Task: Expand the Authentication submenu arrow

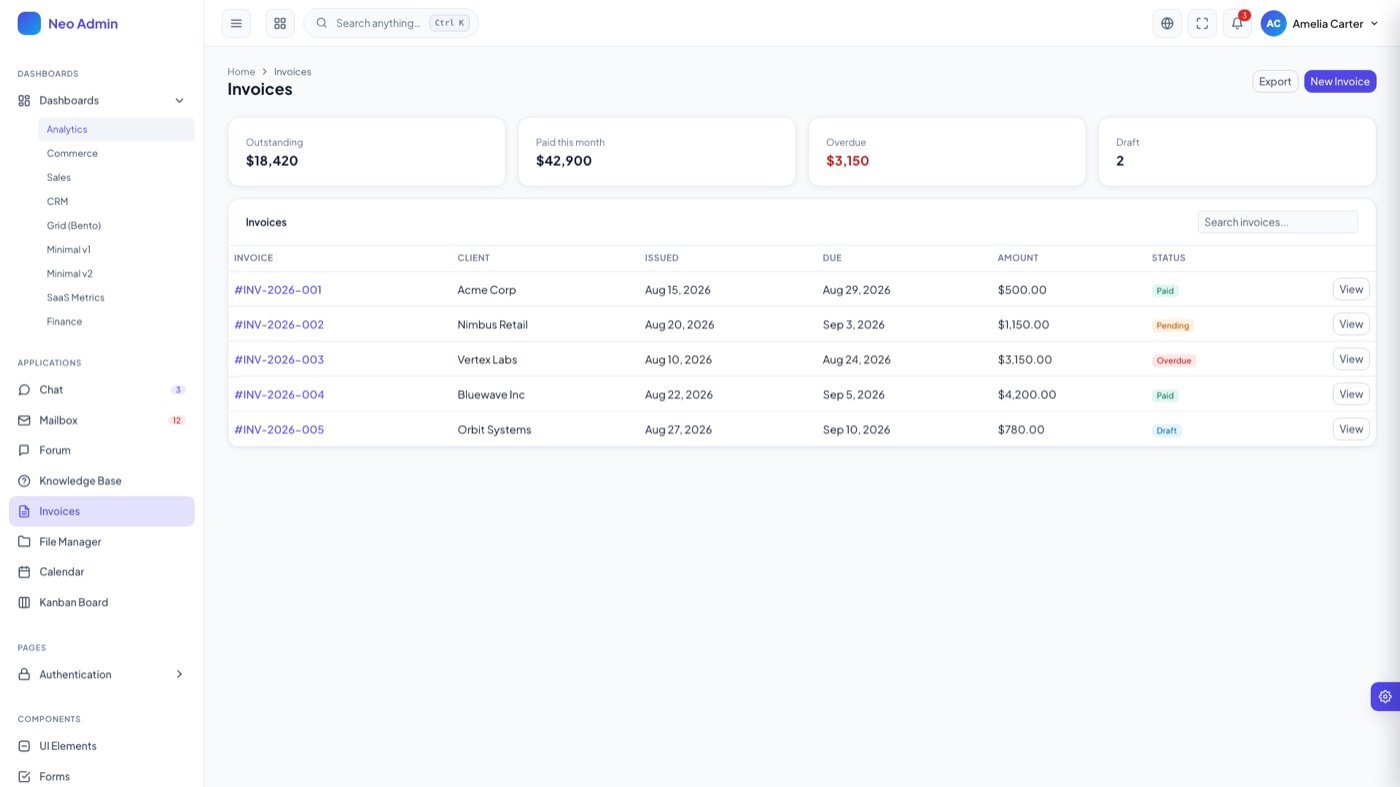Action: click(x=180, y=674)
